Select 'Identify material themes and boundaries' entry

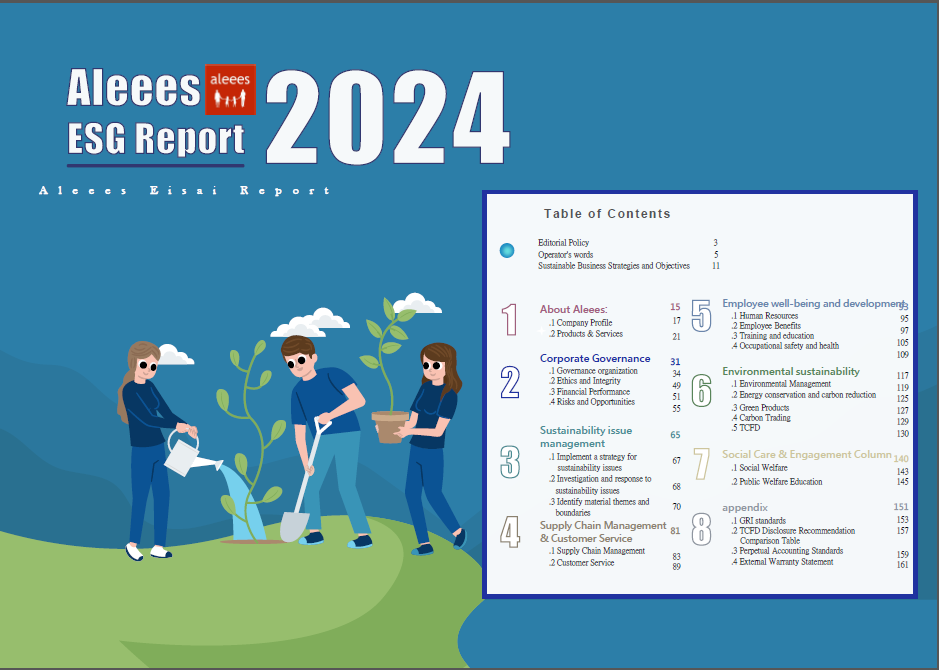click(599, 507)
